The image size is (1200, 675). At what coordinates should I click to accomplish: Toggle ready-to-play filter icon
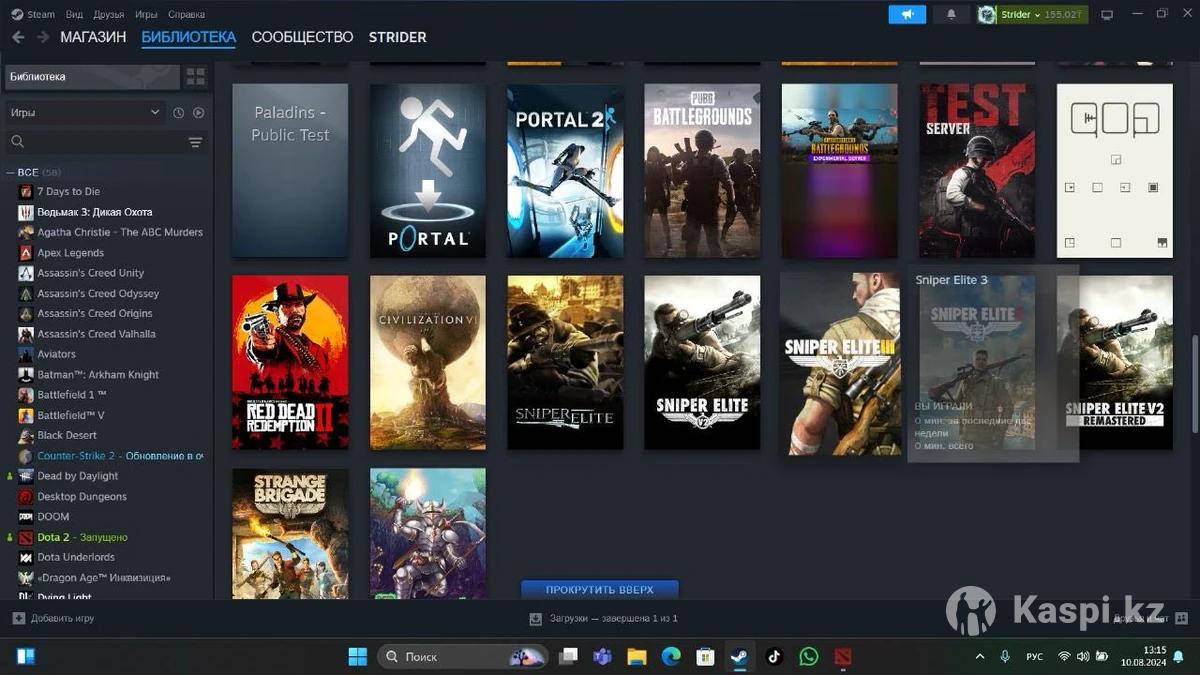(198, 113)
